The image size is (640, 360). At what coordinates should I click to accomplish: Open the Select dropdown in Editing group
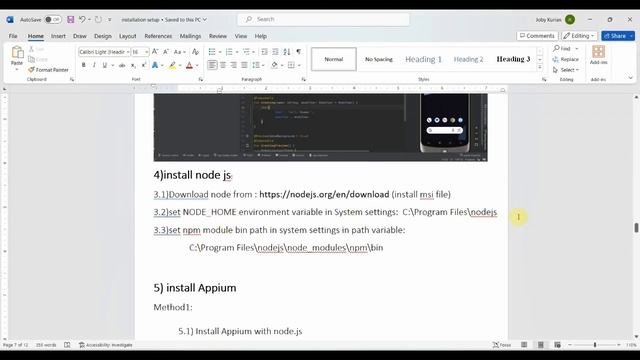pyautogui.click(x=566, y=70)
